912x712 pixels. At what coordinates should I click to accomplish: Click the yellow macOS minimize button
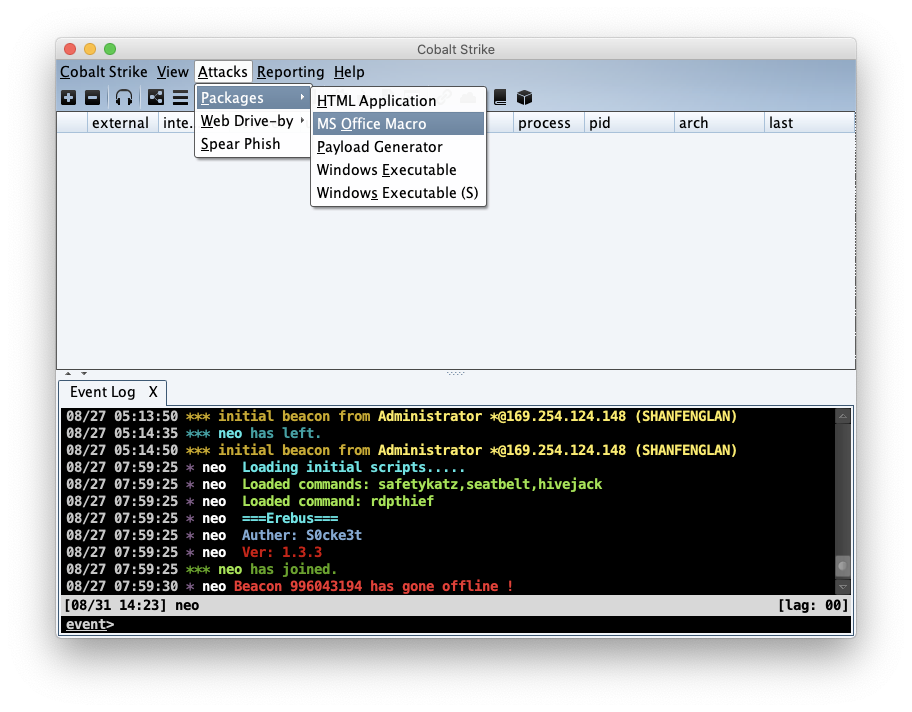(x=90, y=49)
